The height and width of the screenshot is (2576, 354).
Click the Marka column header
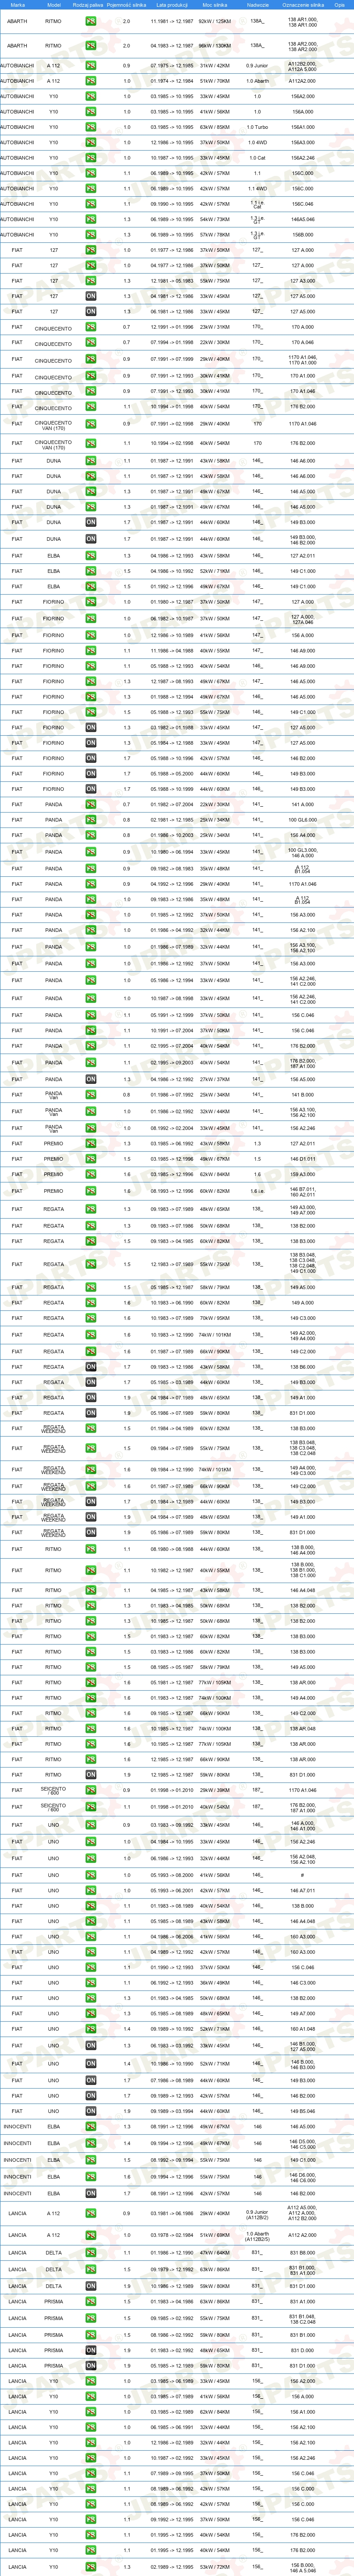tap(17, 5)
